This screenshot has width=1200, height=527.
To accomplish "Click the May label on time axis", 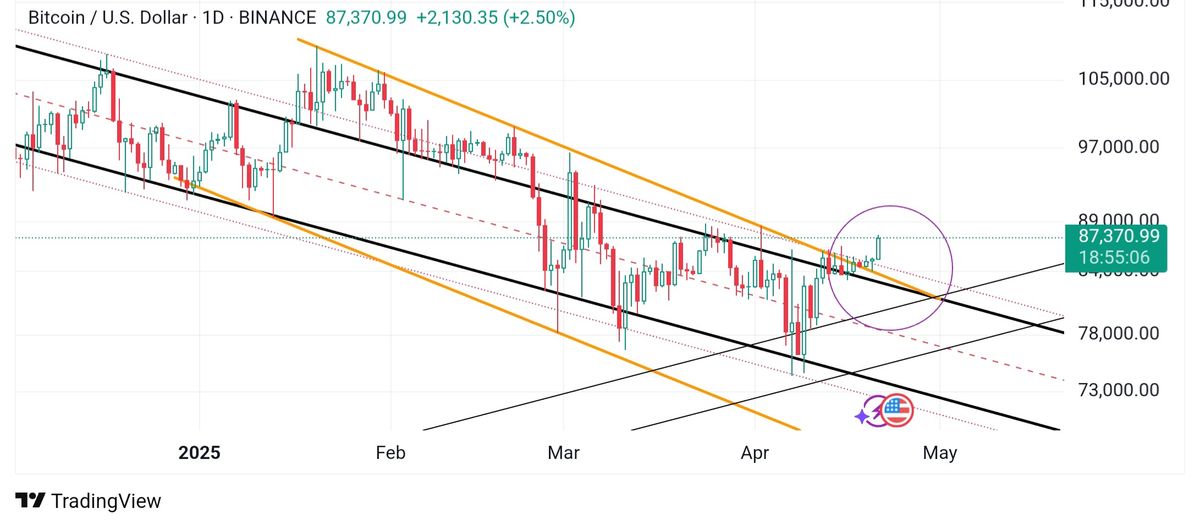I will point(940,453).
